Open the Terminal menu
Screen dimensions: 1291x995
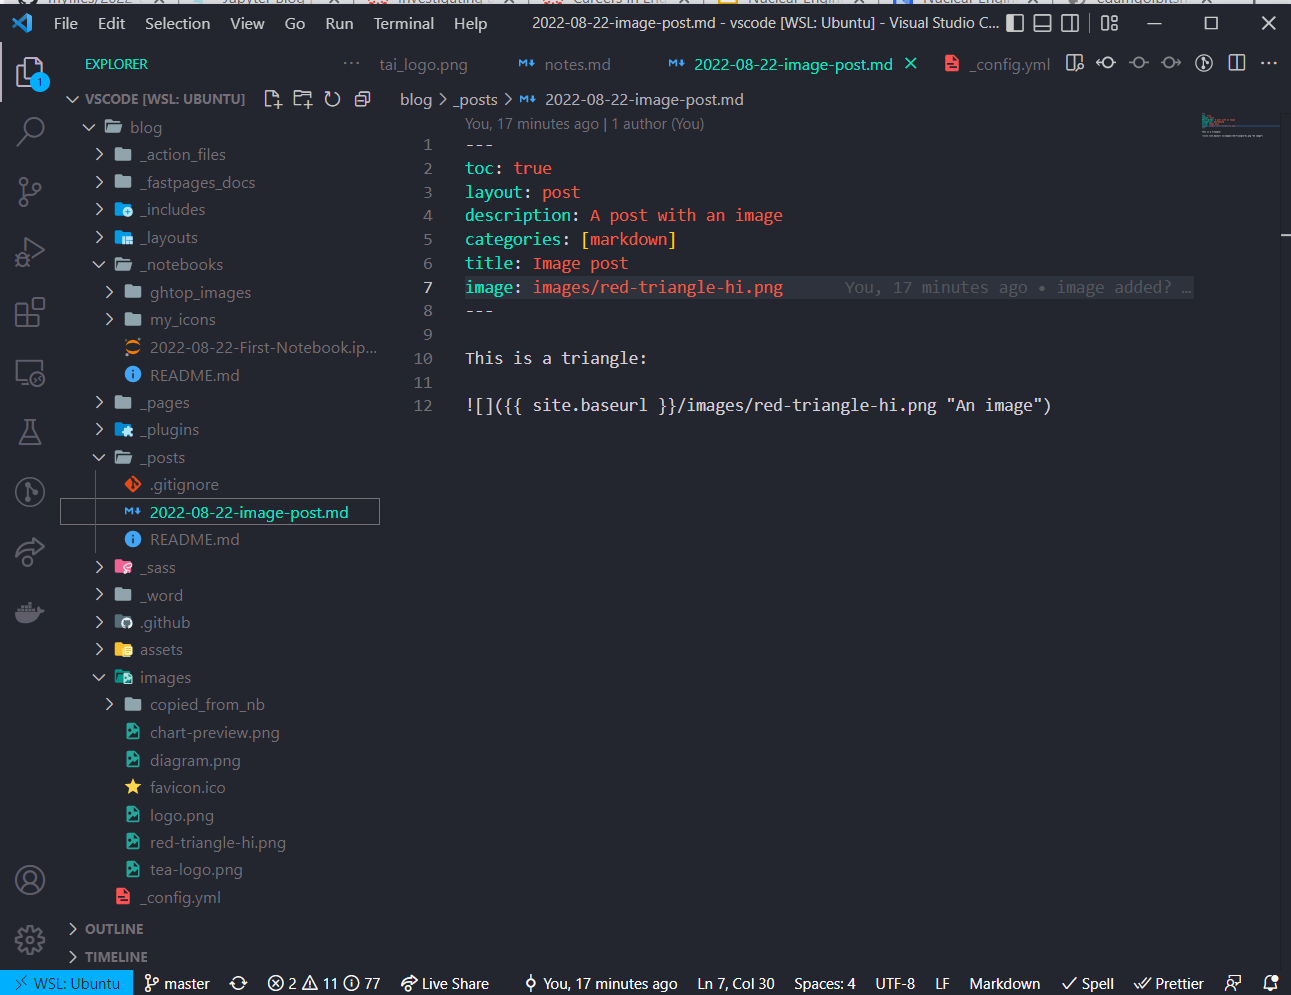pyautogui.click(x=404, y=23)
